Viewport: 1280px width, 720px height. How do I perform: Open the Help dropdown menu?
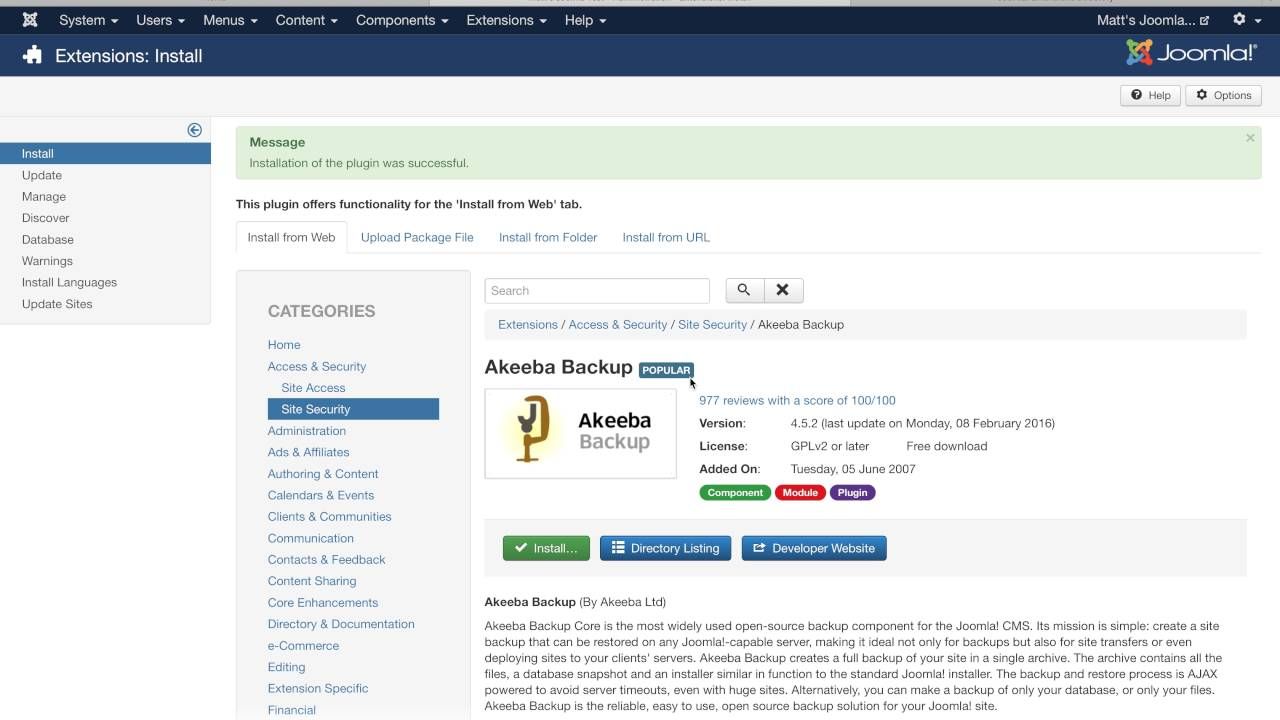tap(585, 20)
